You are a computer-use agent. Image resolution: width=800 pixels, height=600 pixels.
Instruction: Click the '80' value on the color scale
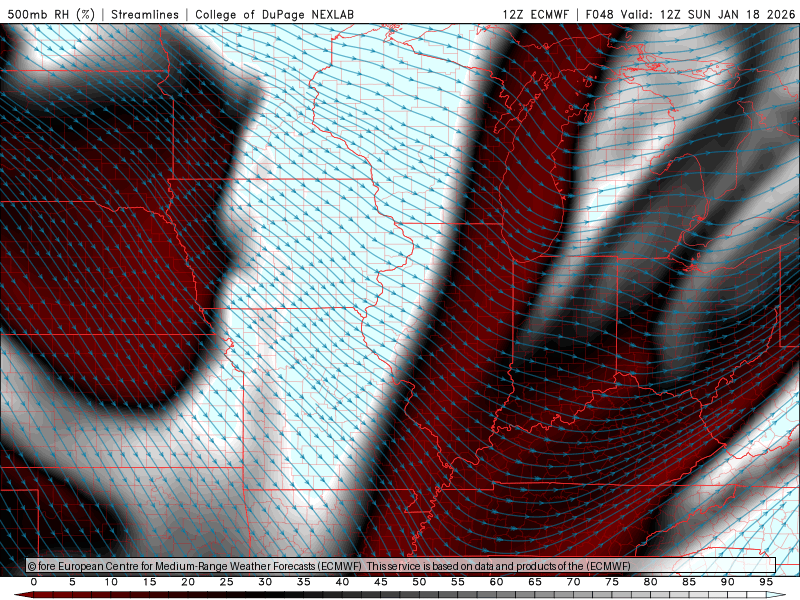[x=651, y=582]
